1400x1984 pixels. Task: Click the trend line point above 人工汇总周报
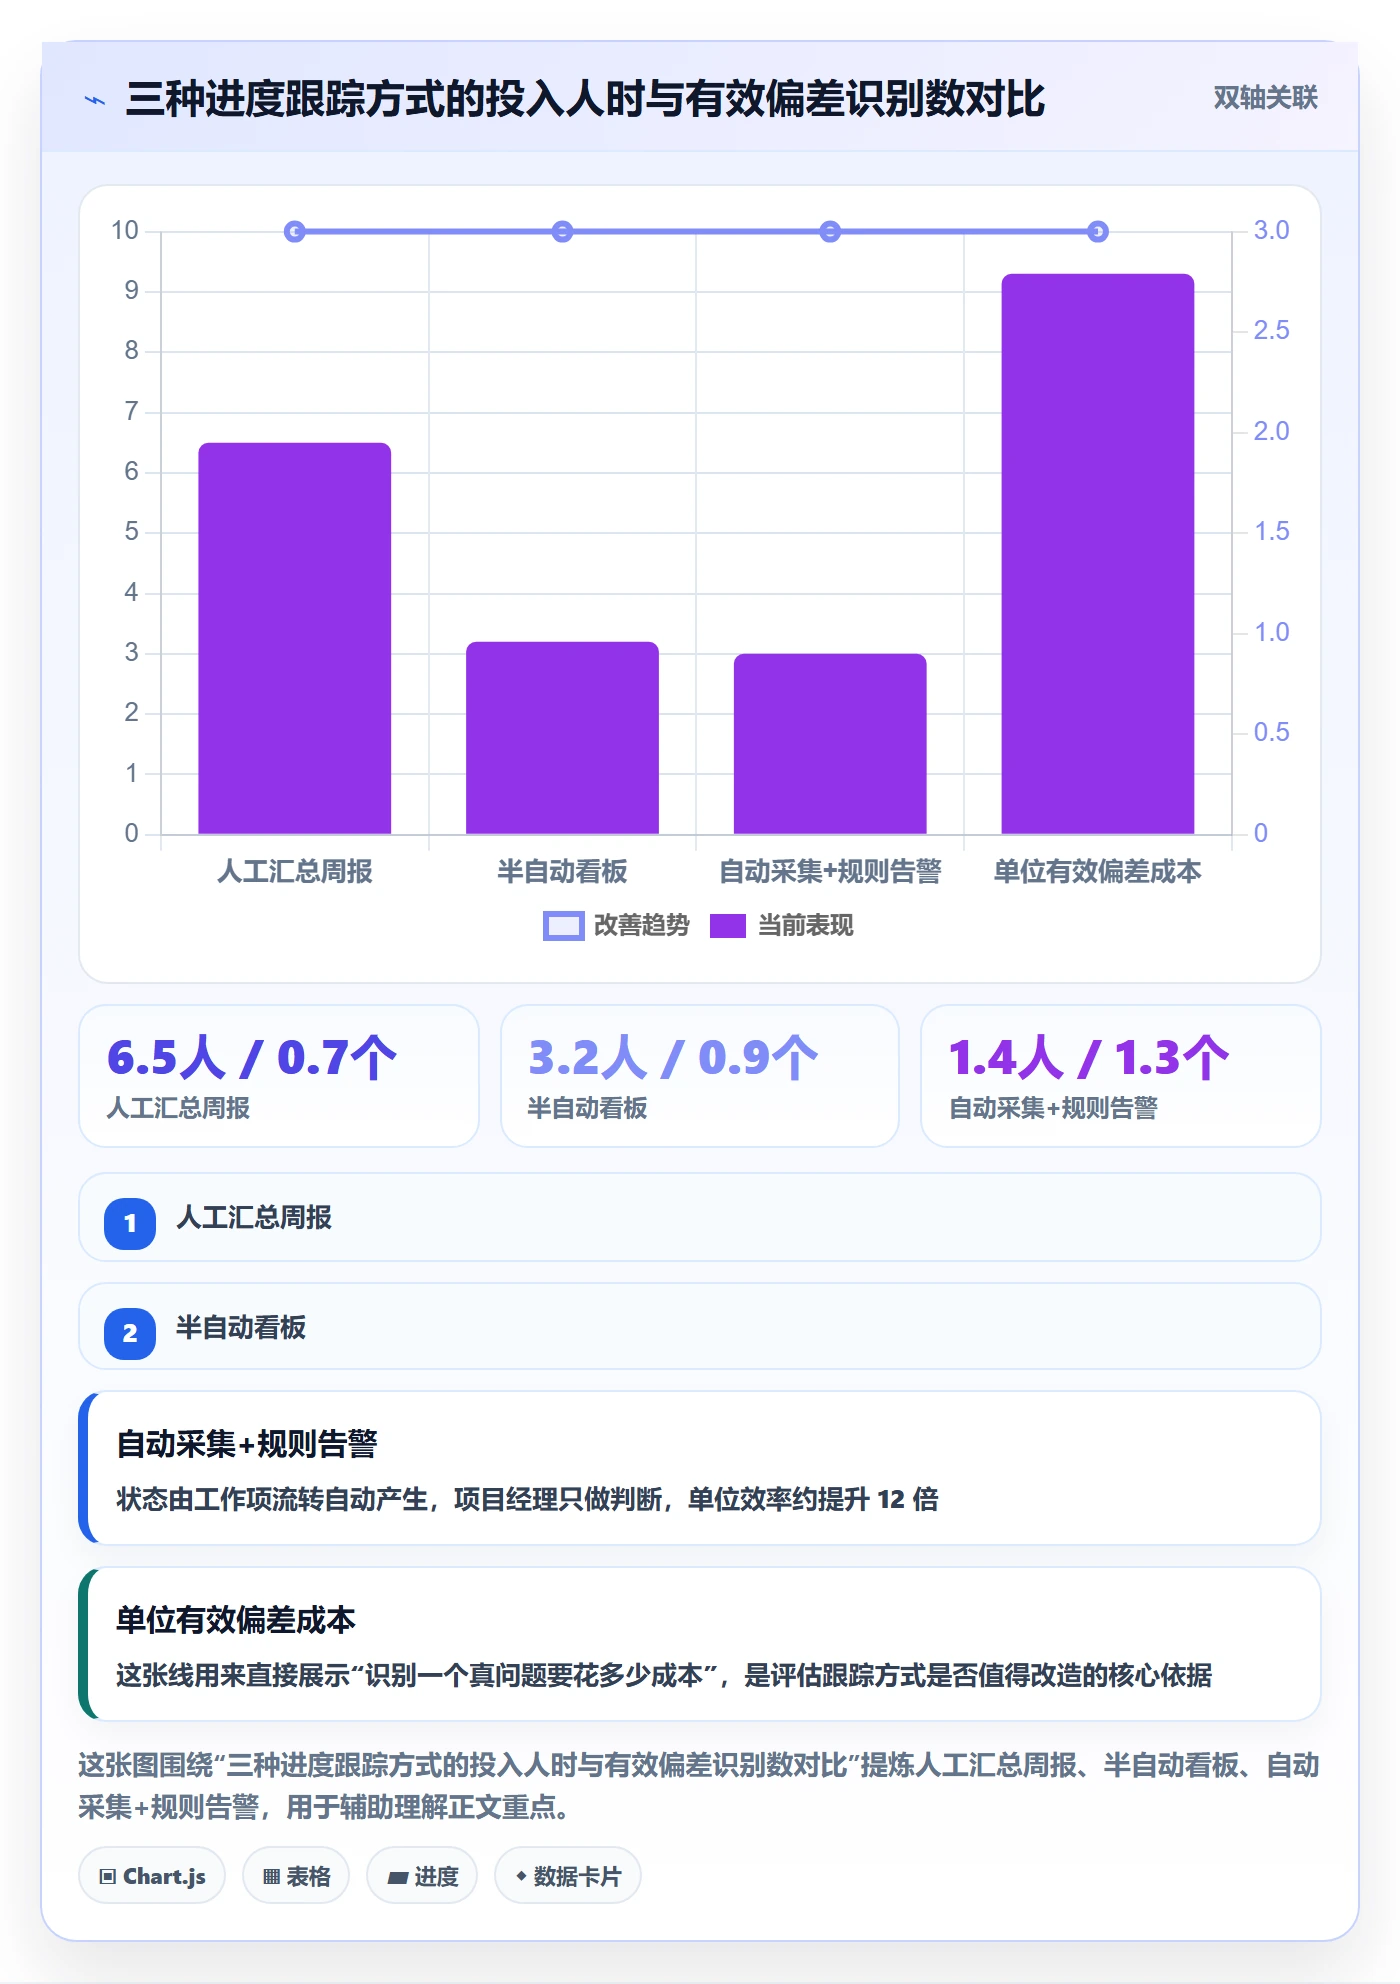click(295, 232)
